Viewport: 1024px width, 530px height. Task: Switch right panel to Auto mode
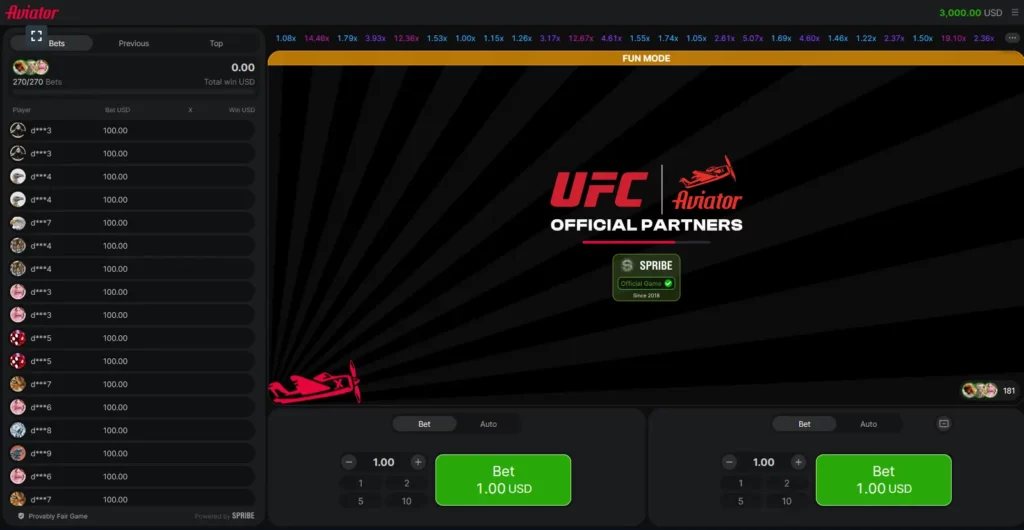coord(868,424)
